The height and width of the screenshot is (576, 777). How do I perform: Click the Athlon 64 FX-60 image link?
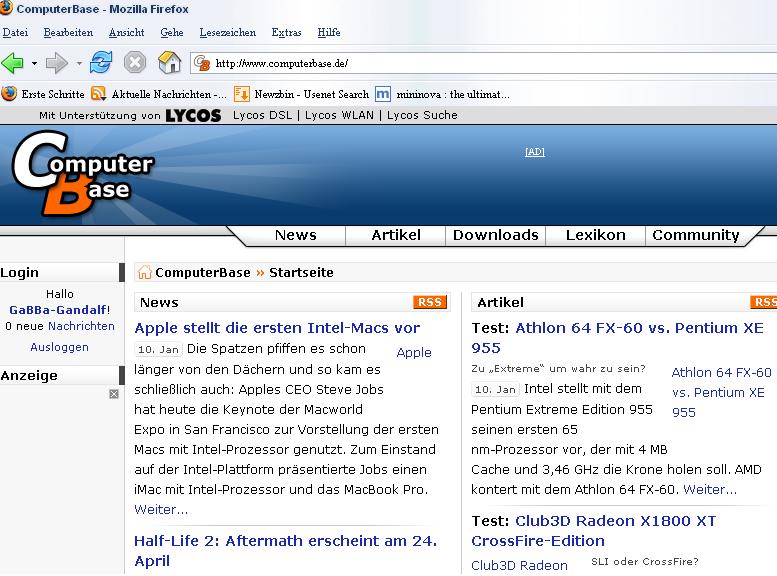click(722, 392)
